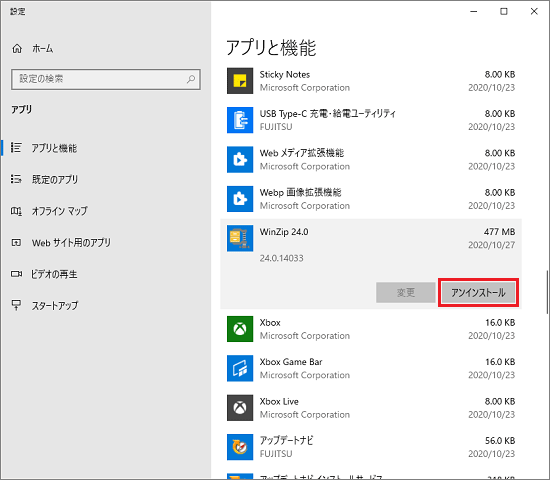
Task: Select the Sticky Notes app name
Action: pyautogui.click(x=284, y=74)
